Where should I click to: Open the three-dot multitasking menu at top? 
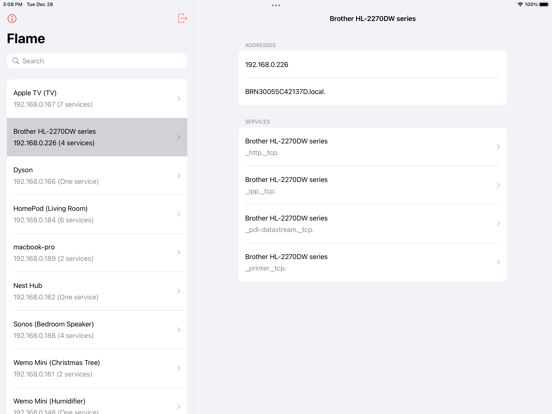pyautogui.click(x=276, y=5)
